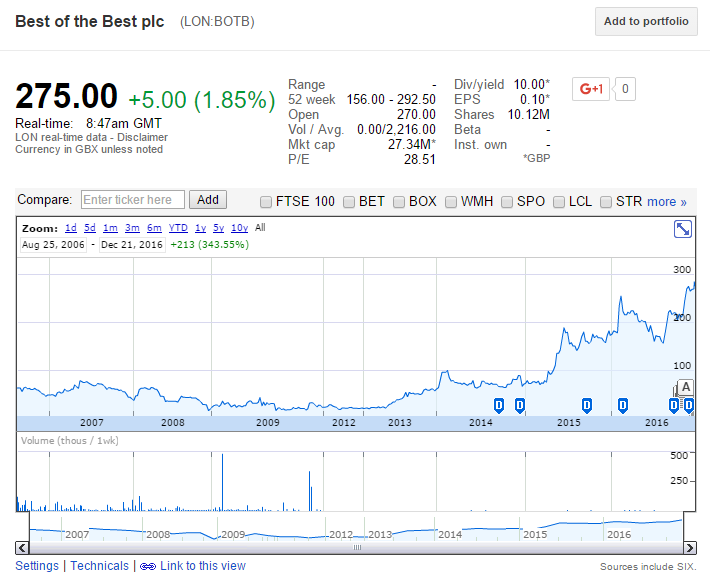Screen dimensions: 710x582
Task: Click the 2009 label on the mini timeline
Action: pyautogui.click(x=233, y=535)
